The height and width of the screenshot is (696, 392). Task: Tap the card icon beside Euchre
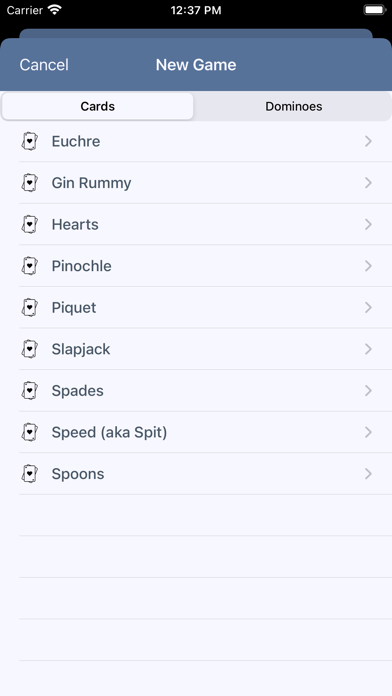[x=29, y=142]
